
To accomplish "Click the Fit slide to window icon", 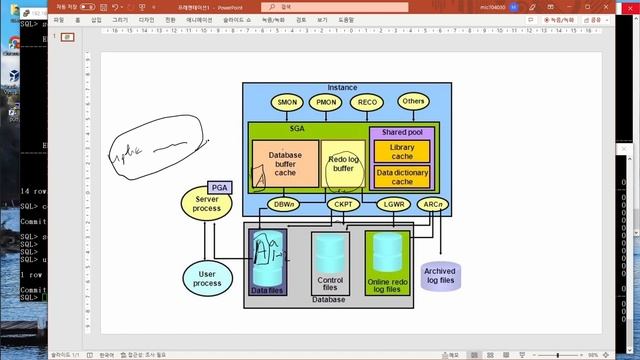I will [x=606, y=355].
